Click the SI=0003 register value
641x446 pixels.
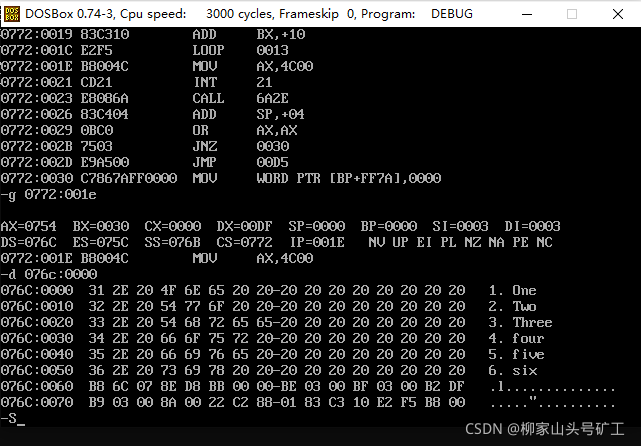tap(461, 226)
